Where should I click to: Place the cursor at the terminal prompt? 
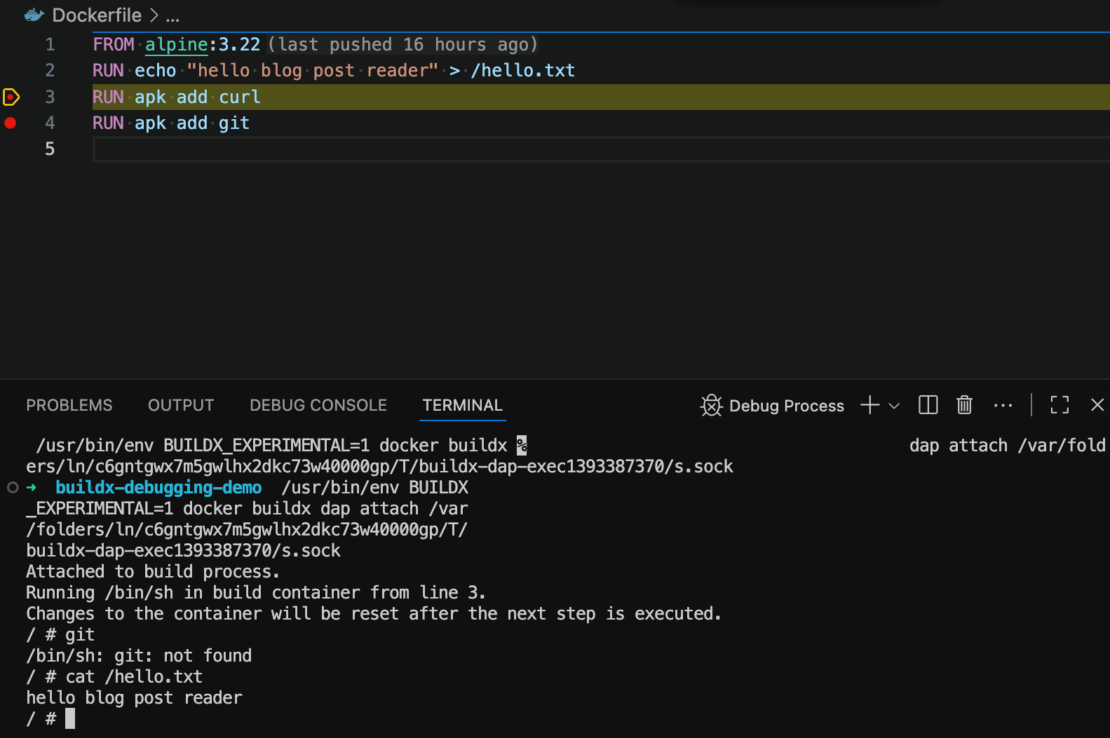pos(68,717)
